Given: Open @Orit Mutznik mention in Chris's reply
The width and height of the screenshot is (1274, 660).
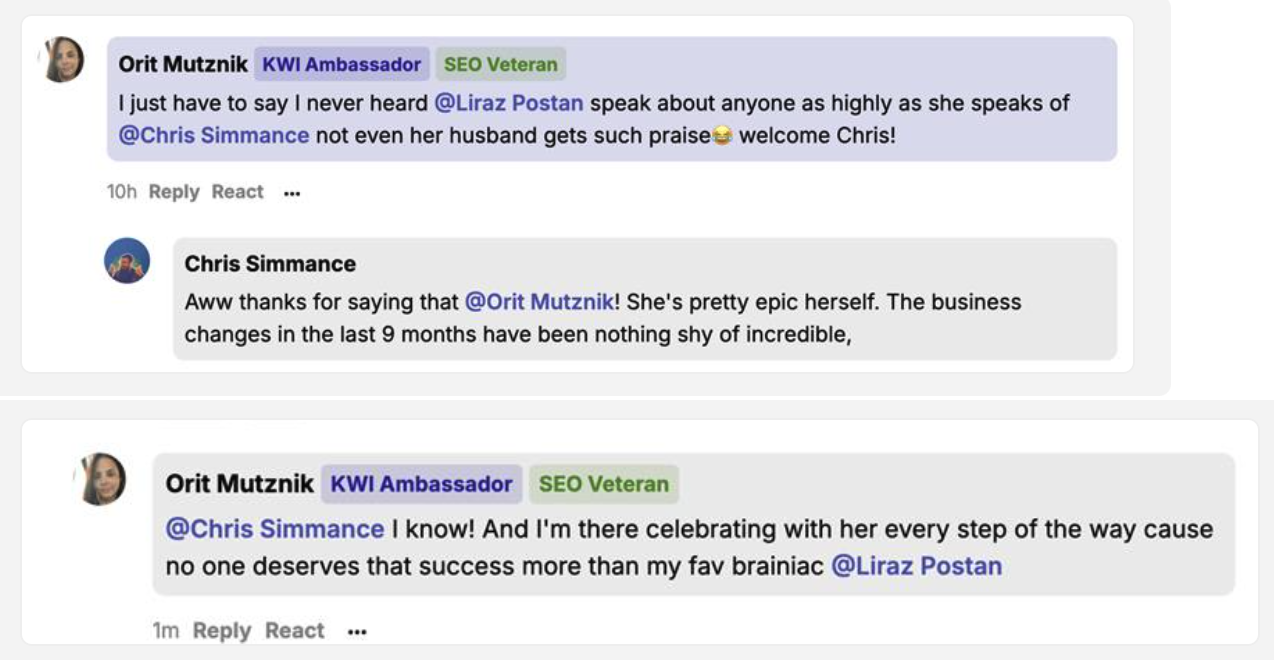Looking at the screenshot, I should point(539,302).
